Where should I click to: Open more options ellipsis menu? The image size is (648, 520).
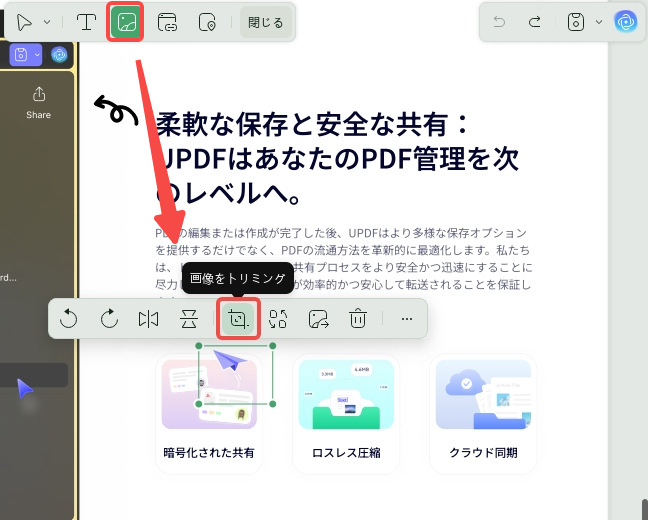pyautogui.click(x=407, y=319)
